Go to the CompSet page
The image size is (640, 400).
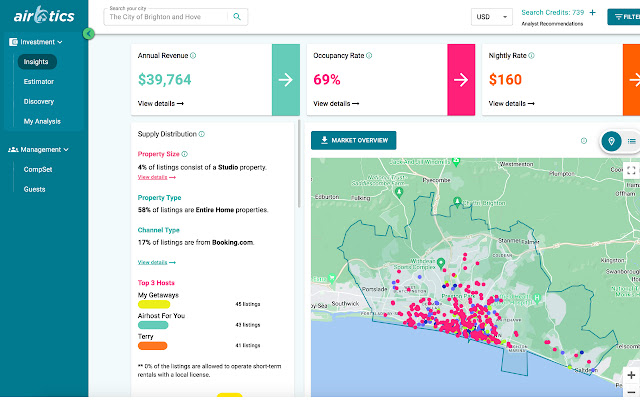pyautogui.click(x=38, y=169)
